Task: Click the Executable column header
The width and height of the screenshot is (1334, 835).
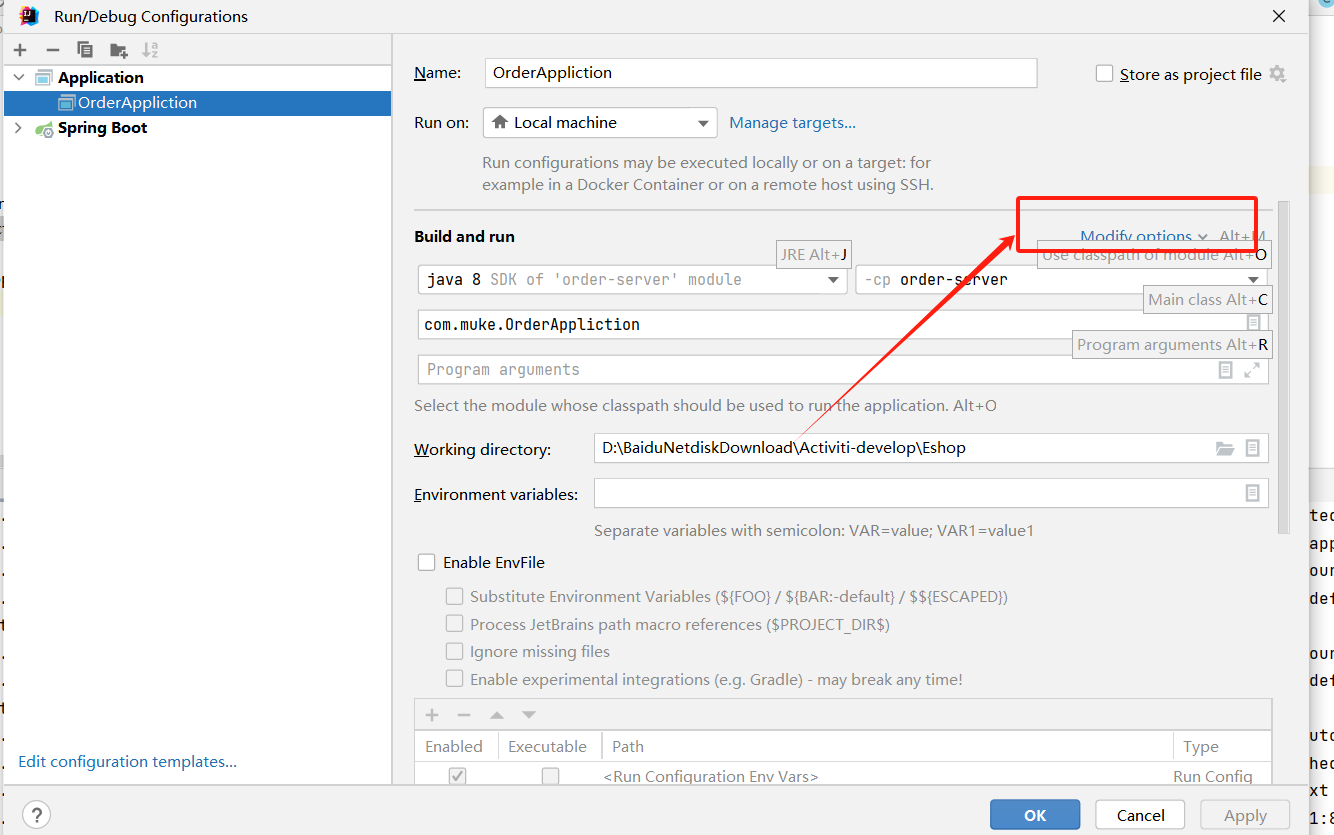Action: [x=547, y=746]
